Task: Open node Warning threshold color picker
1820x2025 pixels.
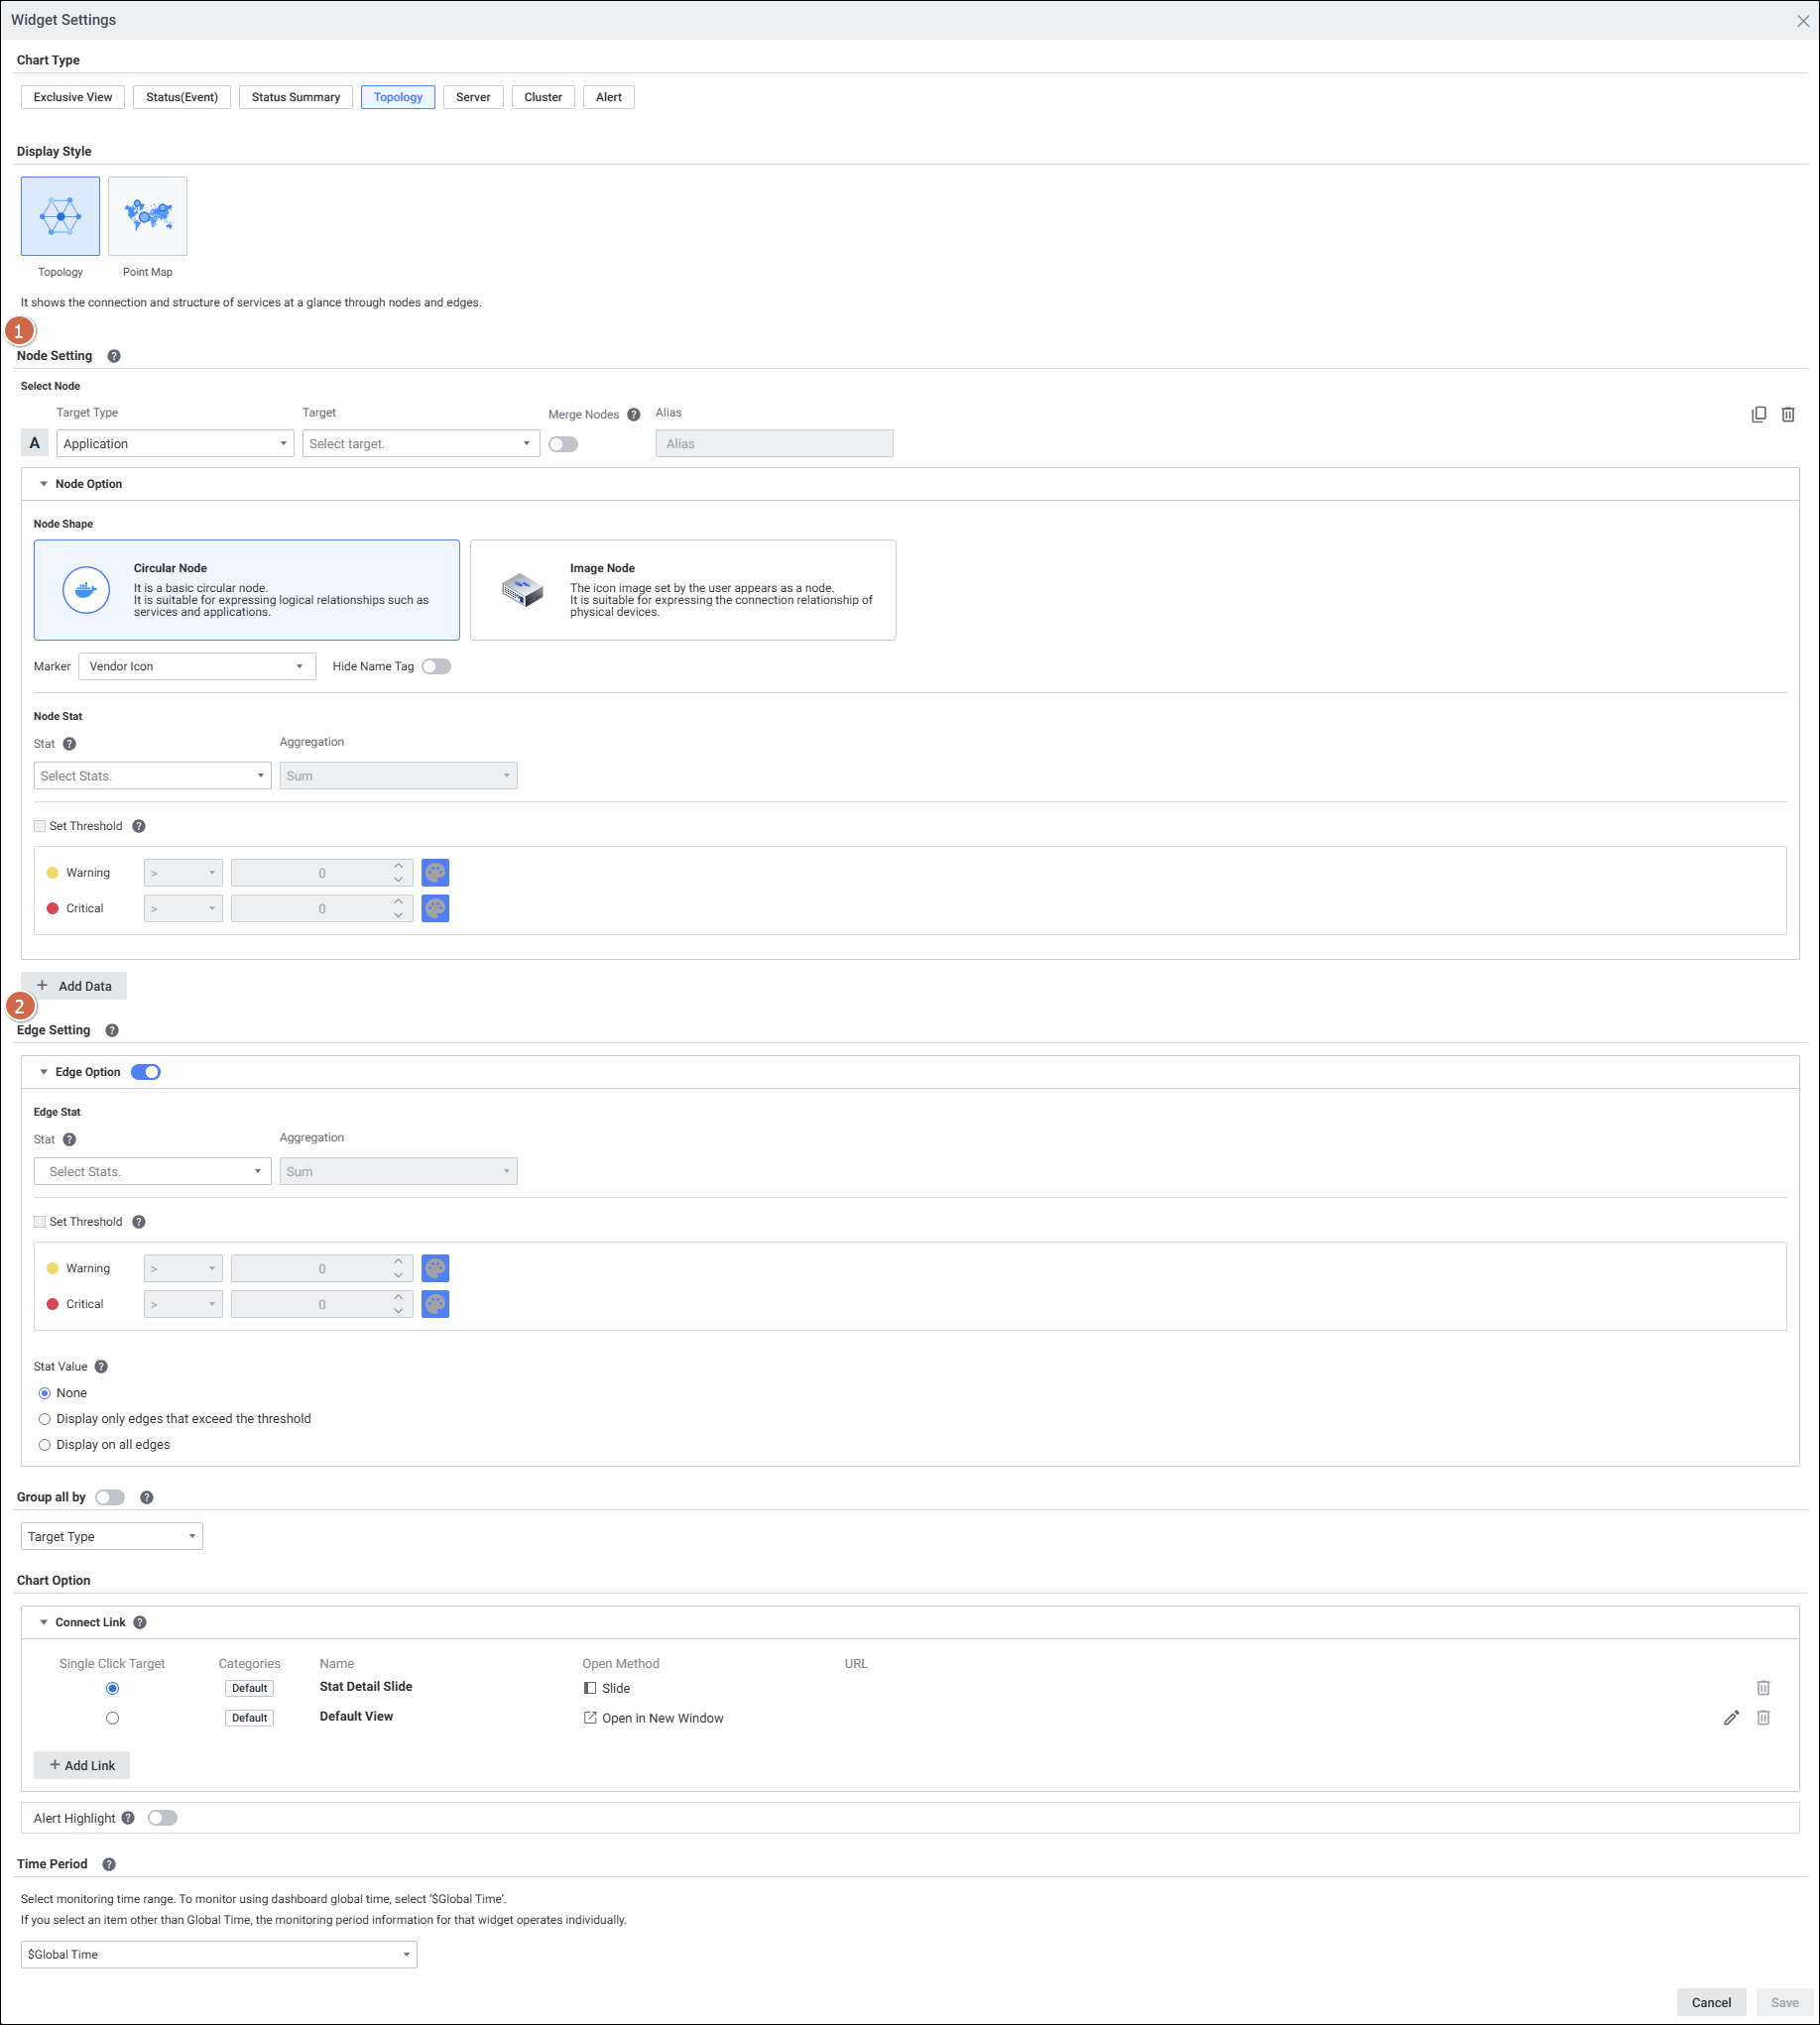Action: click(x=435, y=873)
